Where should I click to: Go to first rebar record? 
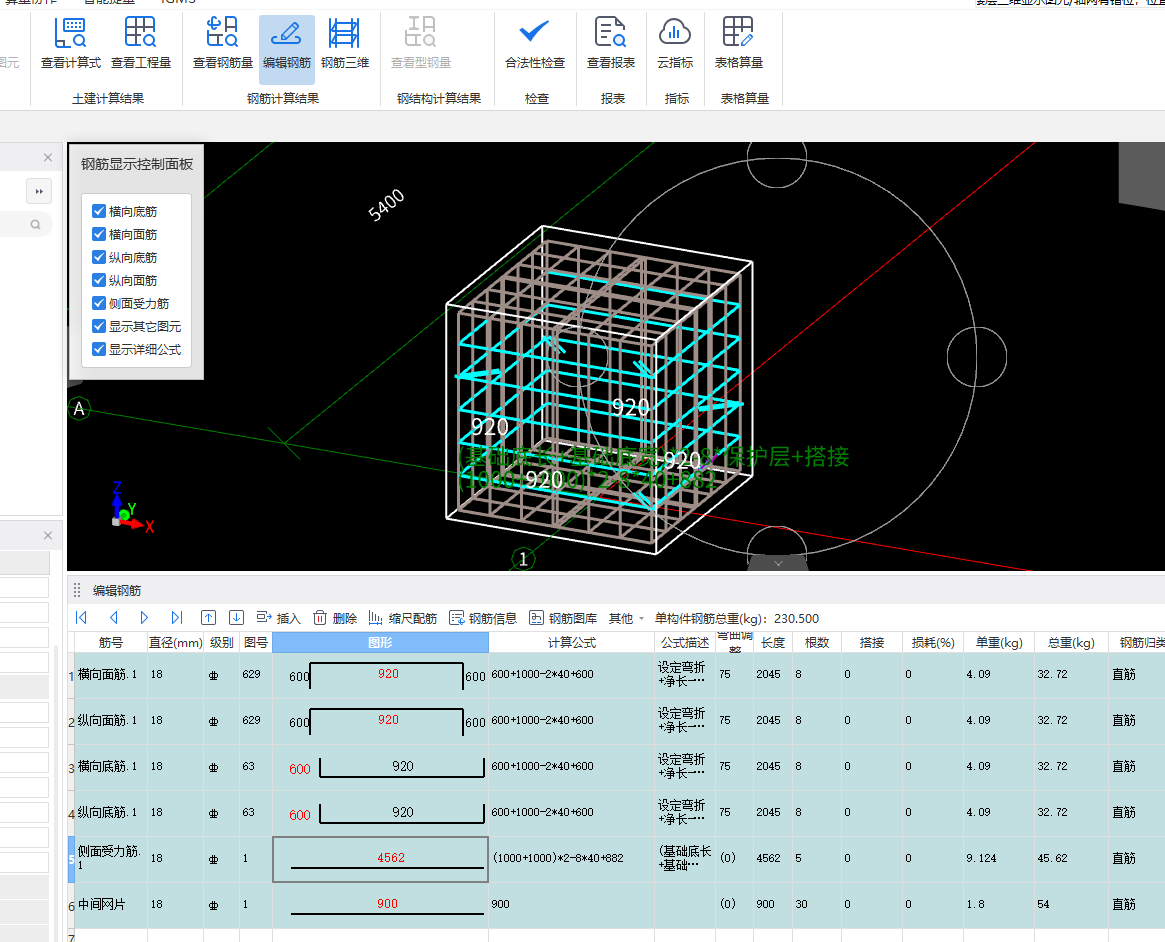tap(82, 618)
